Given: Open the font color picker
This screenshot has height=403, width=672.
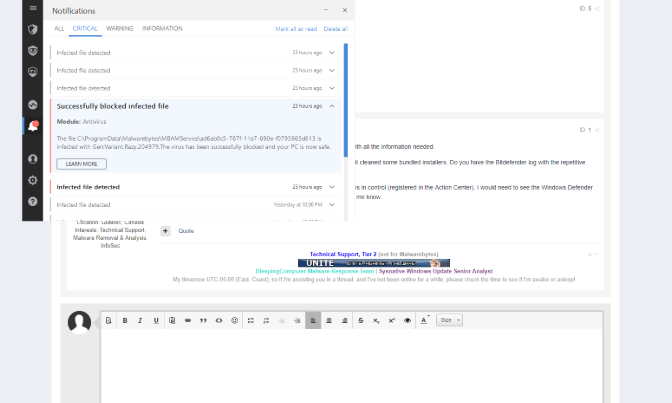Looking at the screenshot, I should click(424, 320).
